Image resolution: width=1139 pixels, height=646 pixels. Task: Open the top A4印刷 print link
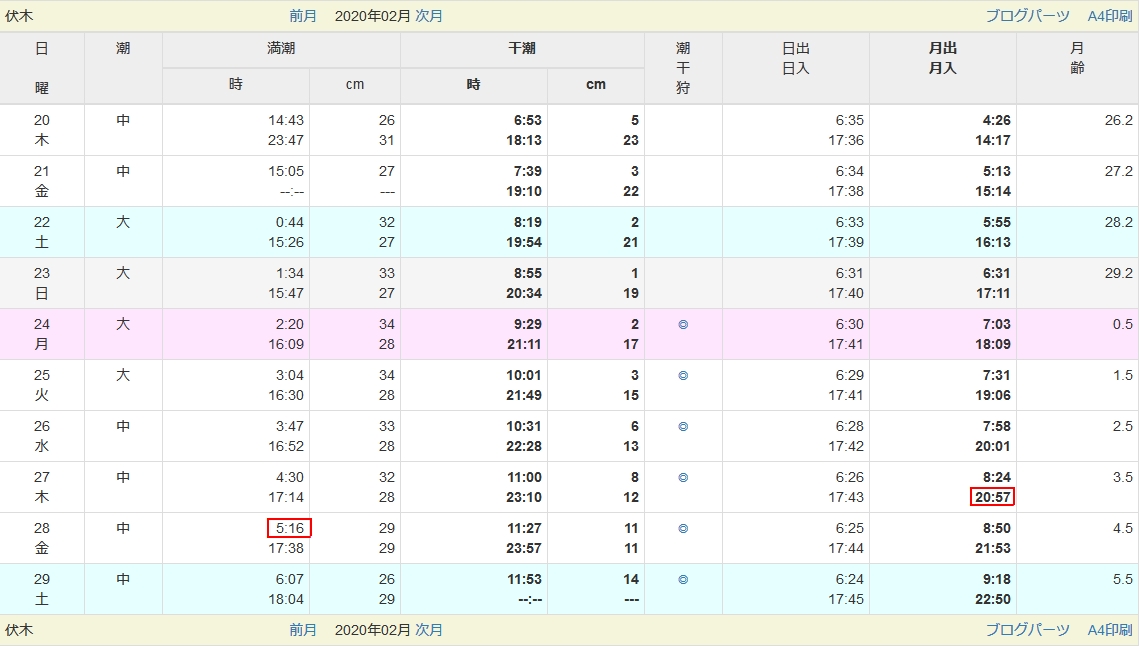(x=1109, y=16)
